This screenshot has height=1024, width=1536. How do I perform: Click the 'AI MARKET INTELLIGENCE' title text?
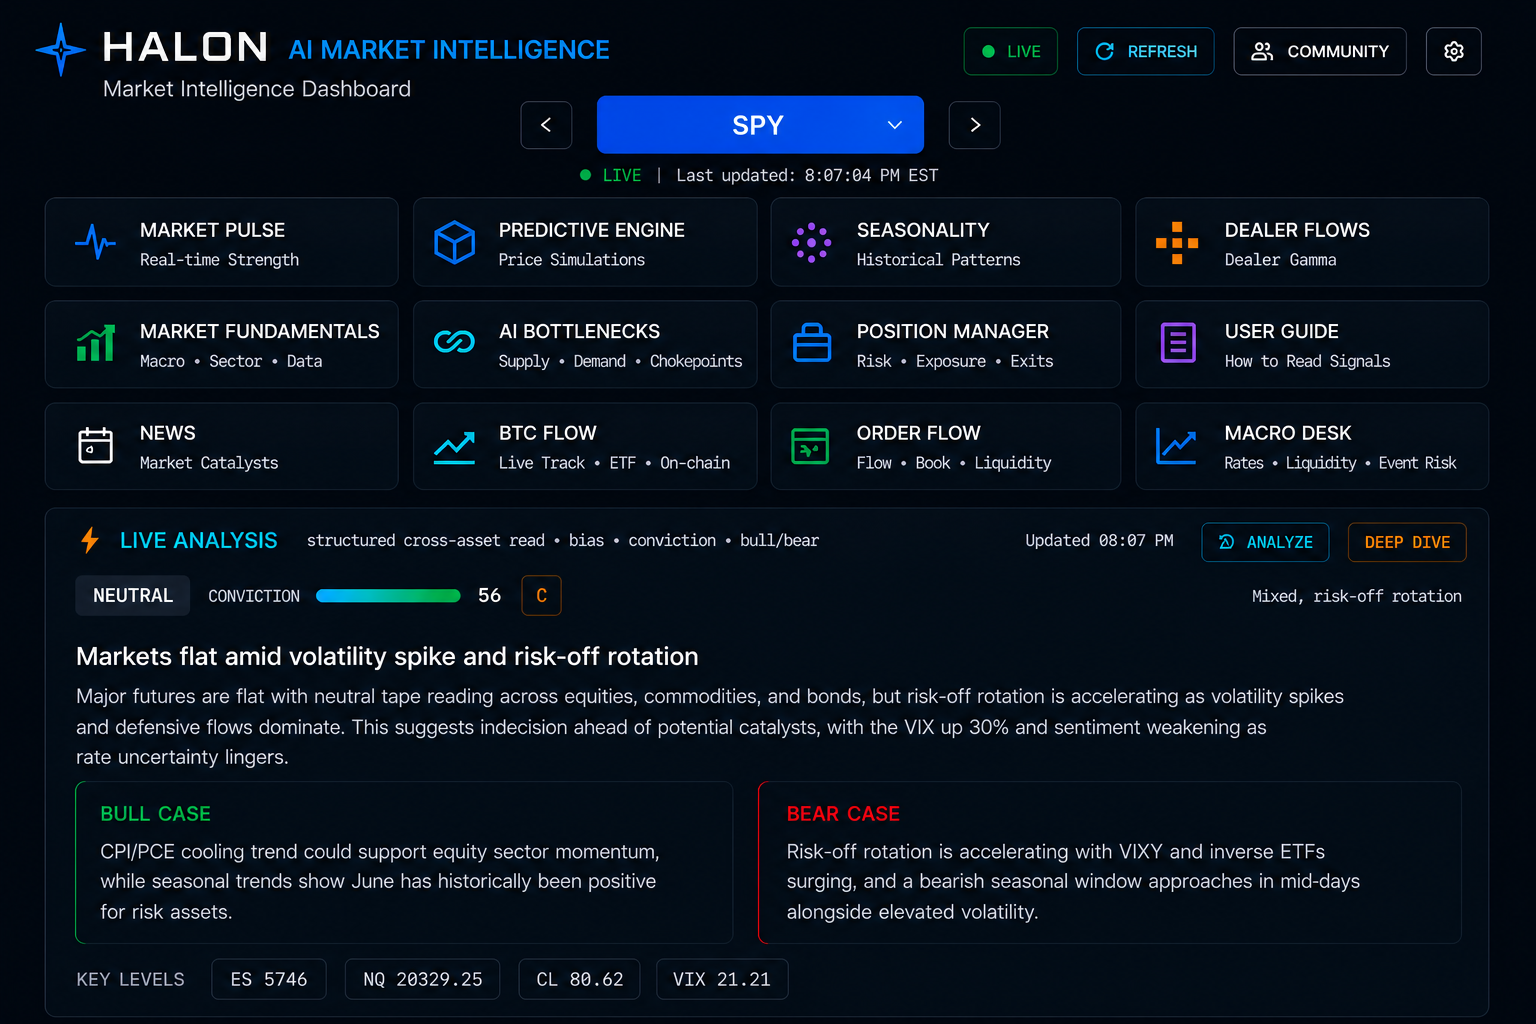(x=449, y=50)
